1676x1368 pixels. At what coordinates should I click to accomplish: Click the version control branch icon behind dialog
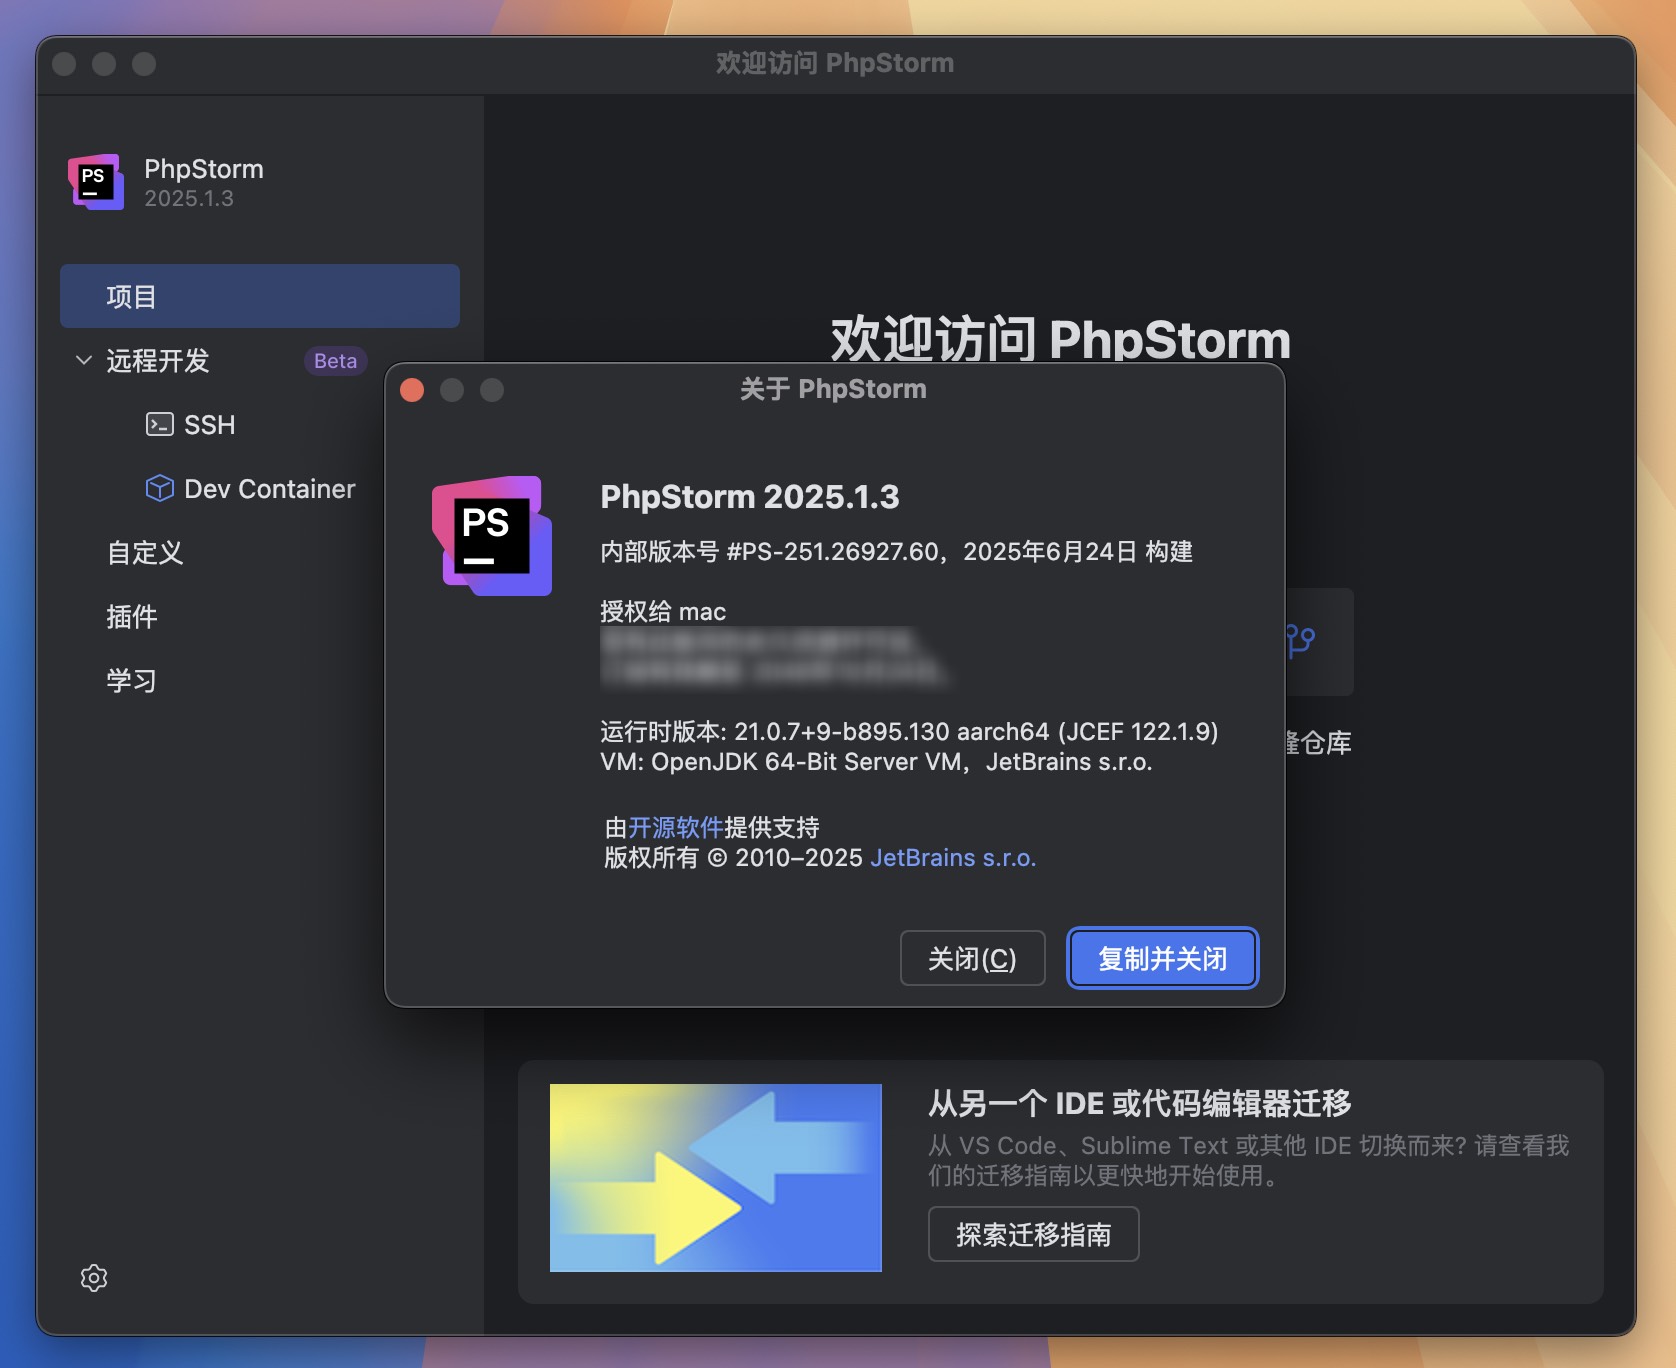click(1301, 640)
